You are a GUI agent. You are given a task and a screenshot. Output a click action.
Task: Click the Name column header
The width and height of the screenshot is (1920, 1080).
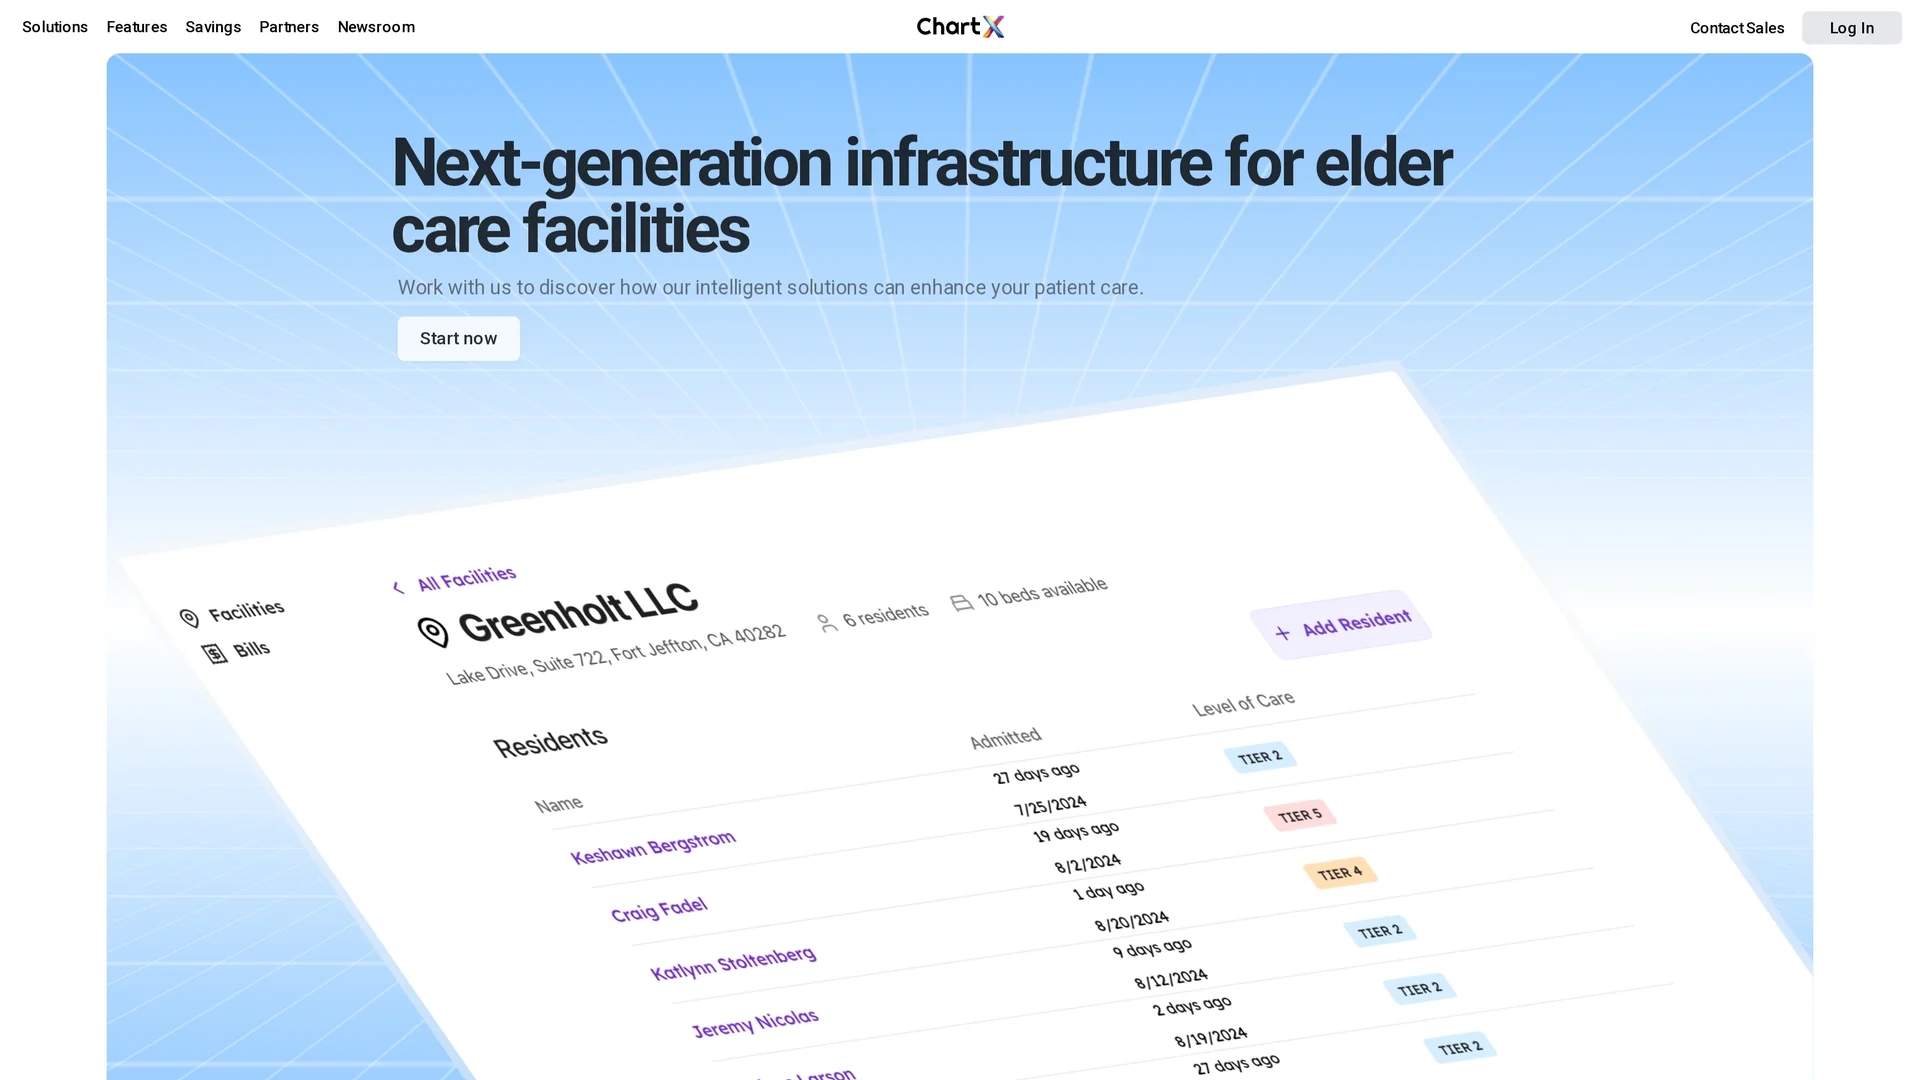558,804
